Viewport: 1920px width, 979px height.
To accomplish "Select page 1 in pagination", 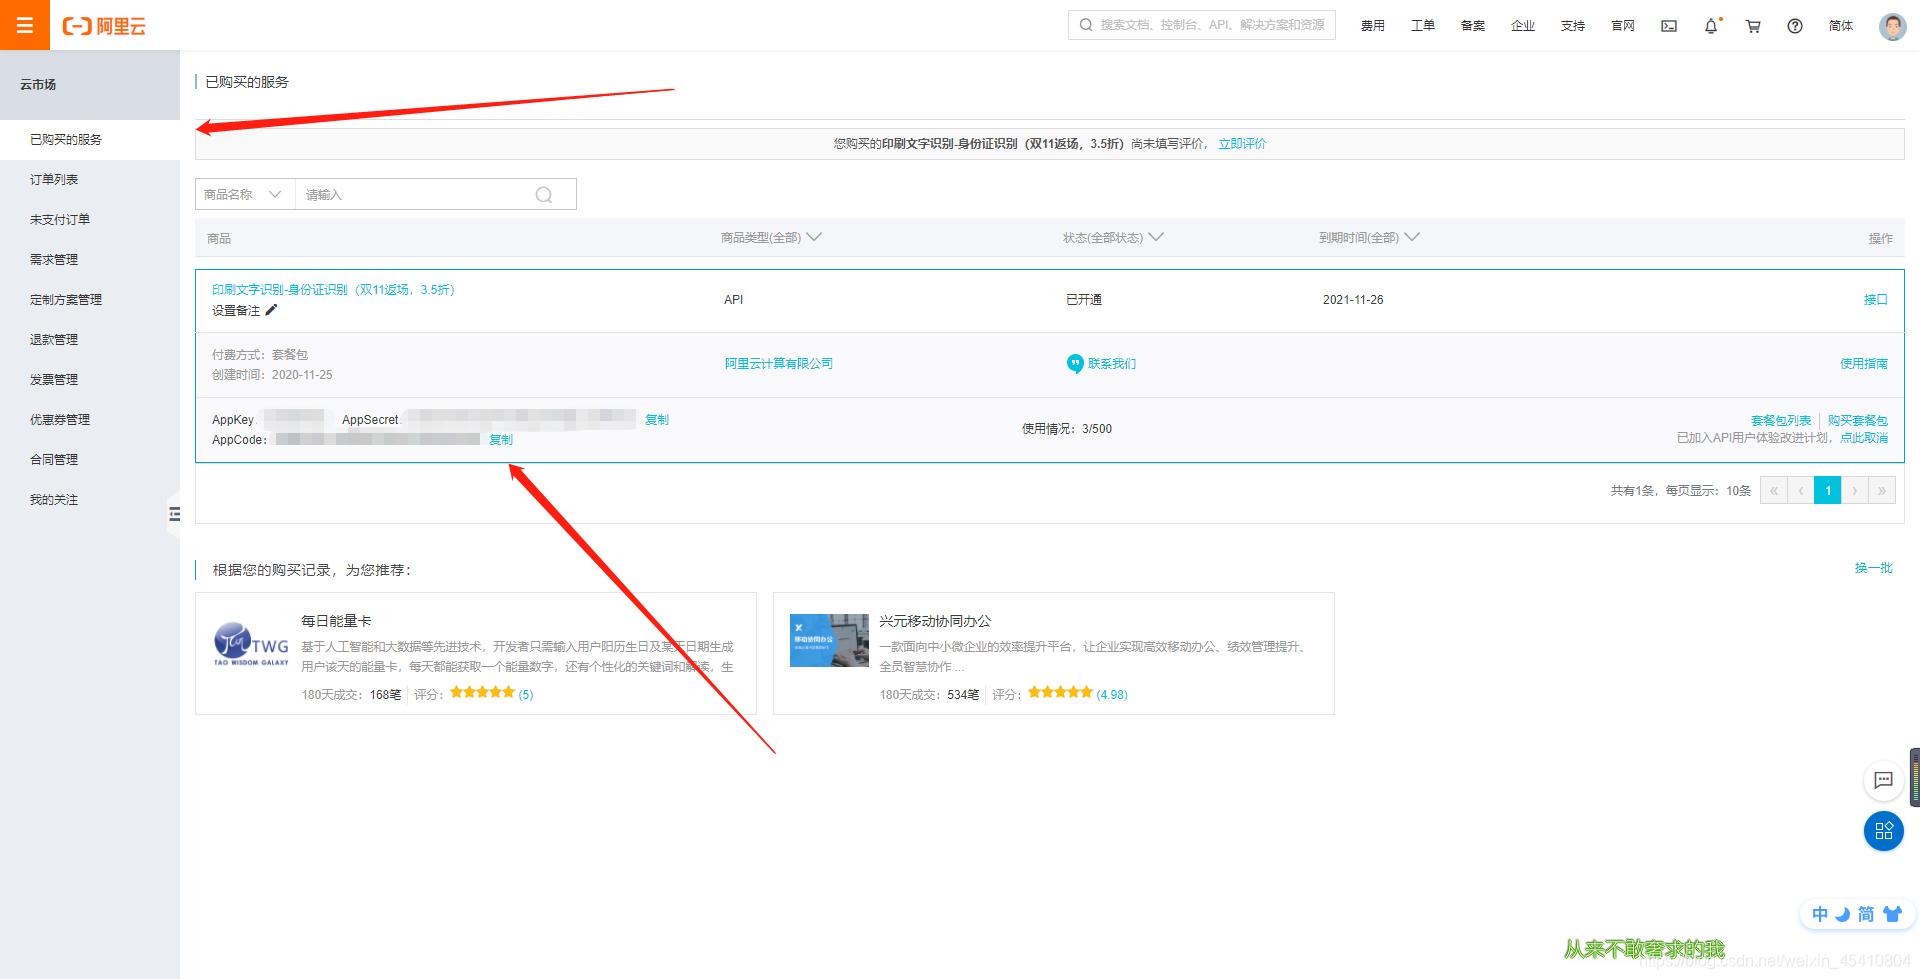I will tap(1828, 490).
